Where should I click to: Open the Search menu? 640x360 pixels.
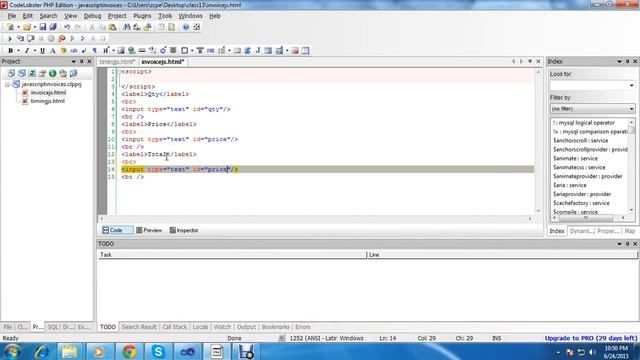coord(48,16)
